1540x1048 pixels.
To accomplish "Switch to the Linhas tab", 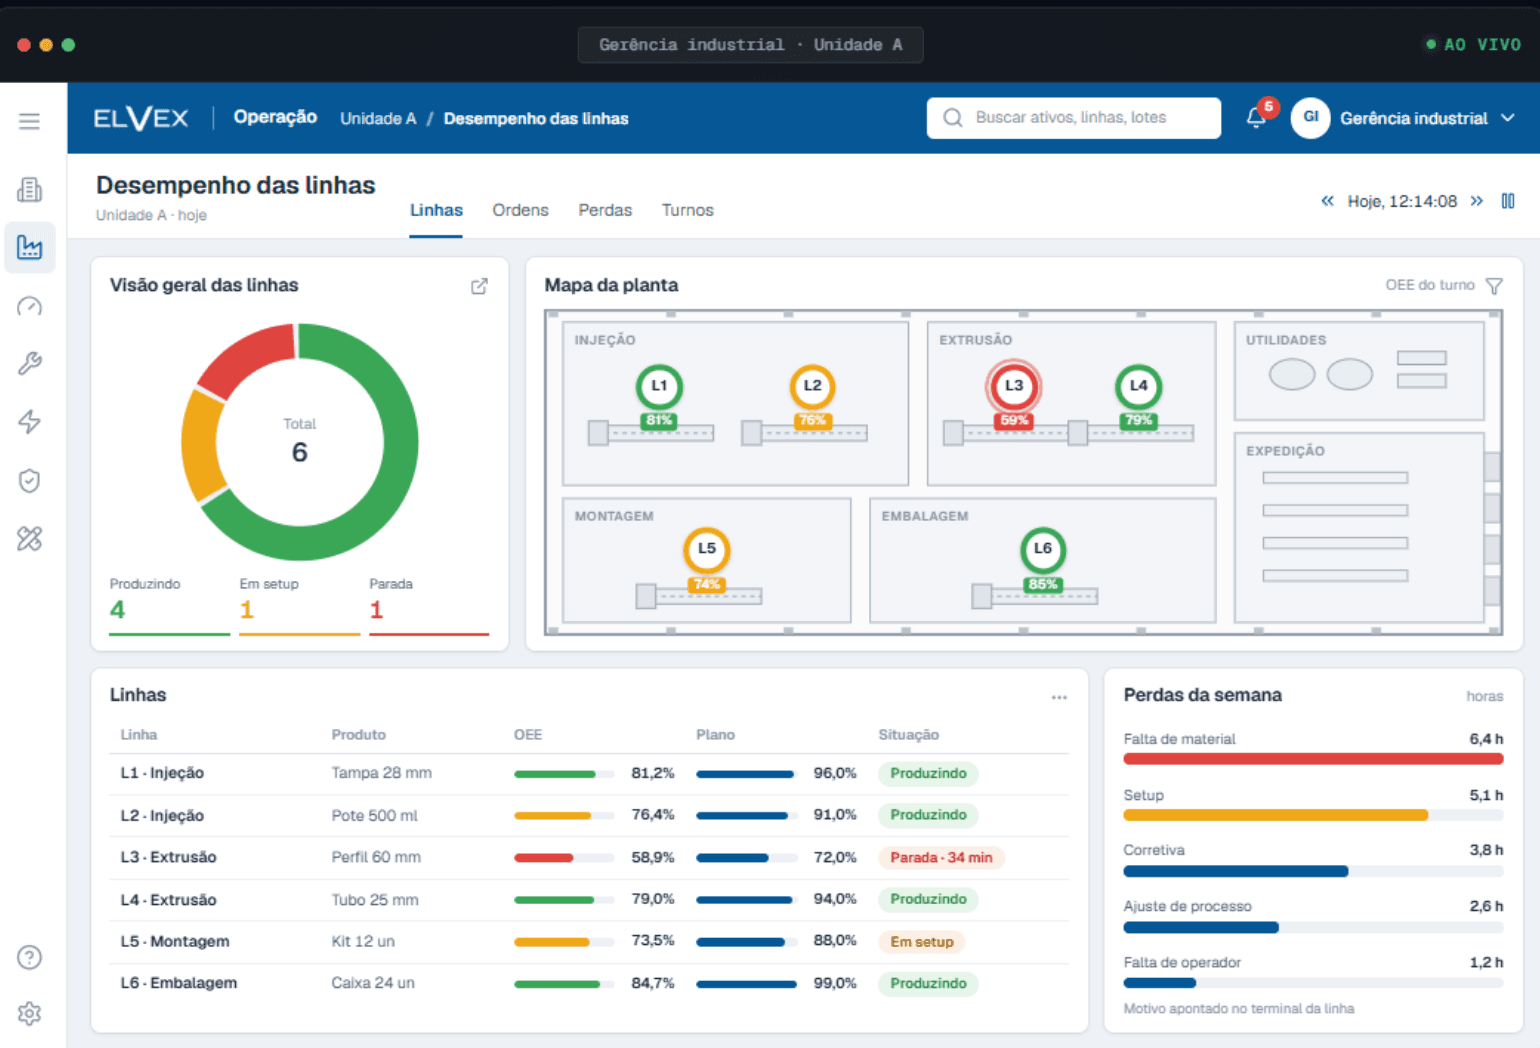I will click(x=436, y=210).
